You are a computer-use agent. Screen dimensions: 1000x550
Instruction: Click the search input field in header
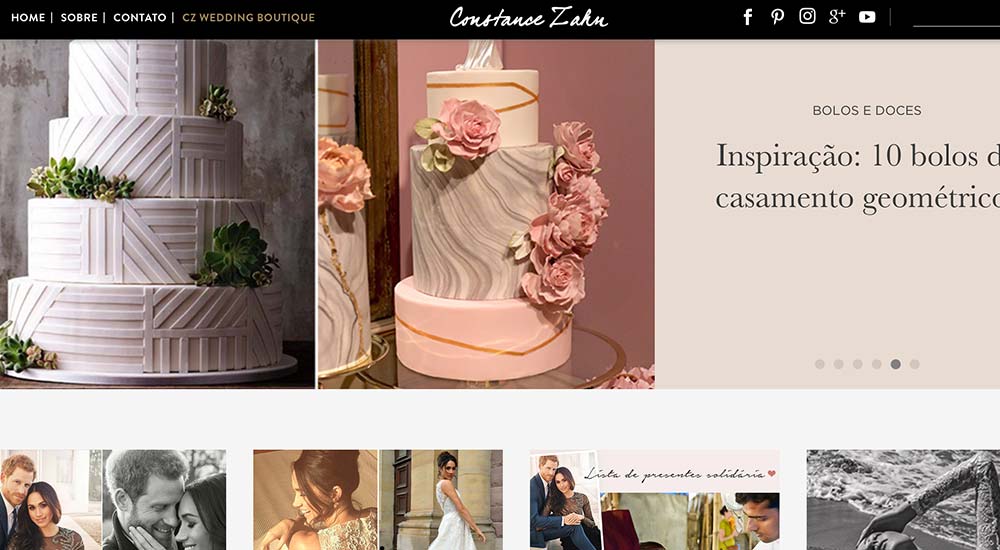click(x=957, y=18)
